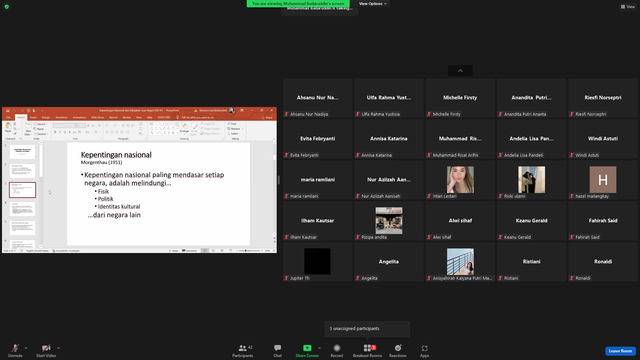Click Ronaldi's participant tile

click(603, 261)
